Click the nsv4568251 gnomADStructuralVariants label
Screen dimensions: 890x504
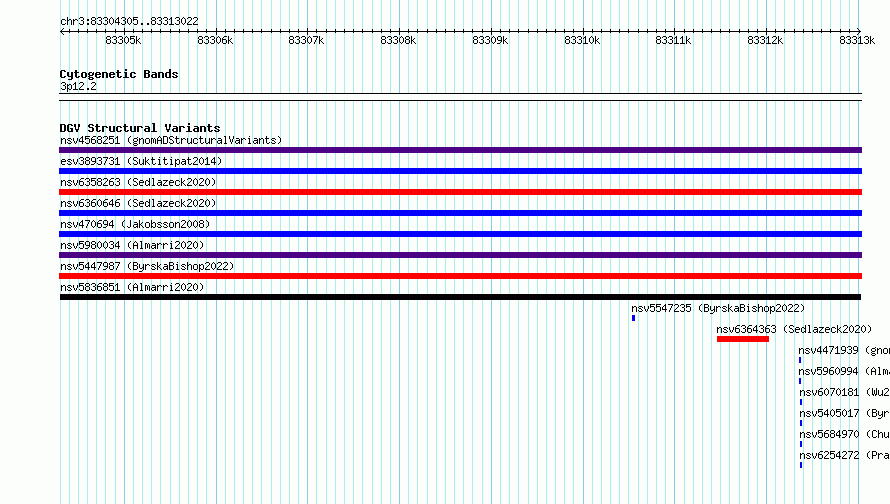pyautogui.click(x=171, y=140)
